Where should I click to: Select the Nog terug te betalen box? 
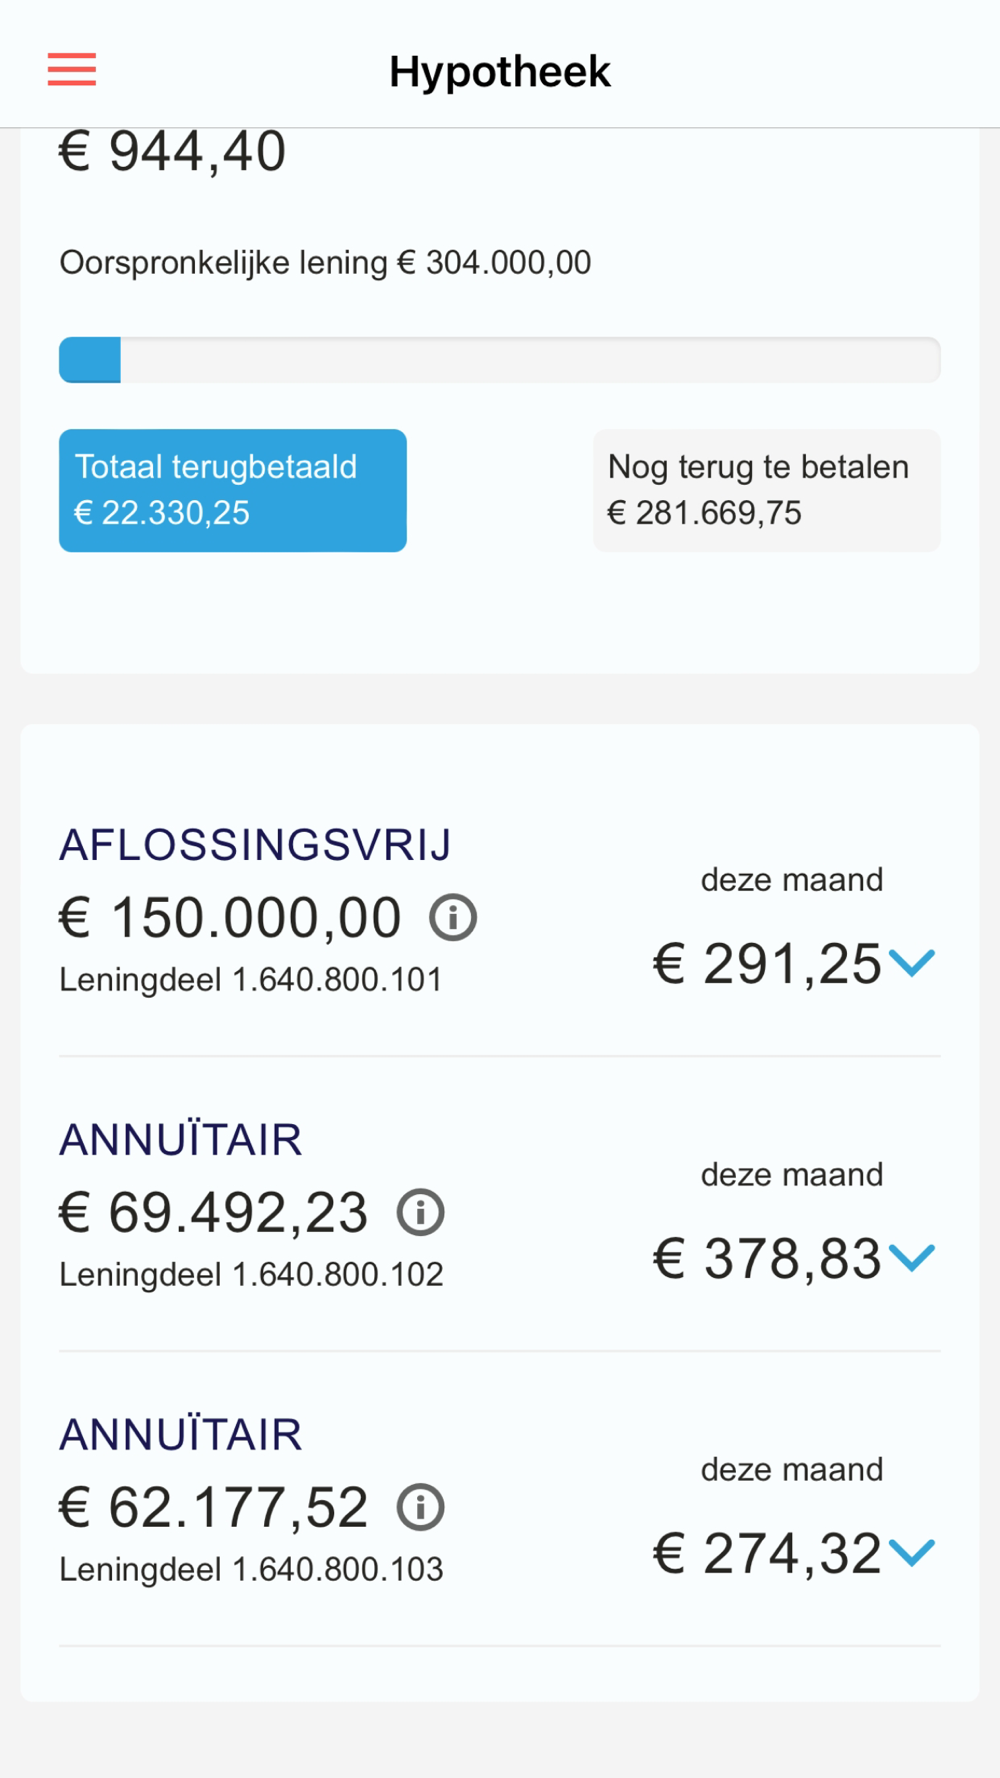click(766, 490)
